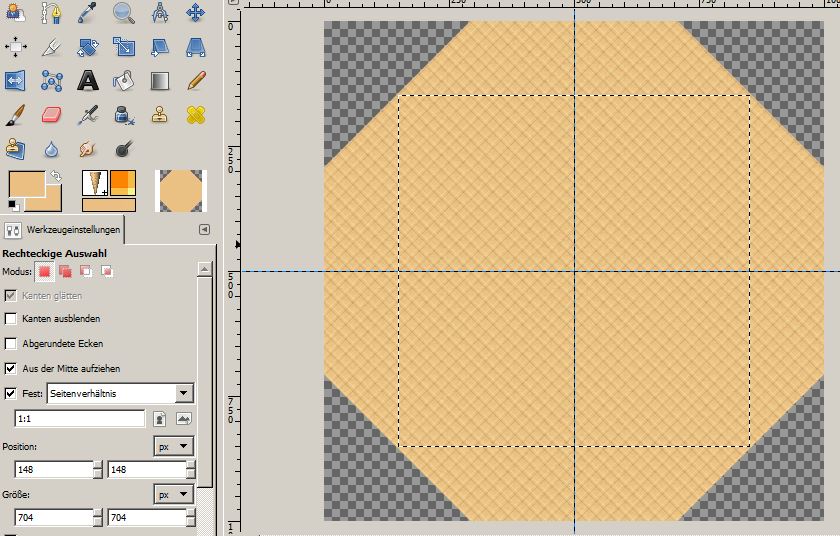
Task: Select the Airbrush tool
Action: (87, 115)
